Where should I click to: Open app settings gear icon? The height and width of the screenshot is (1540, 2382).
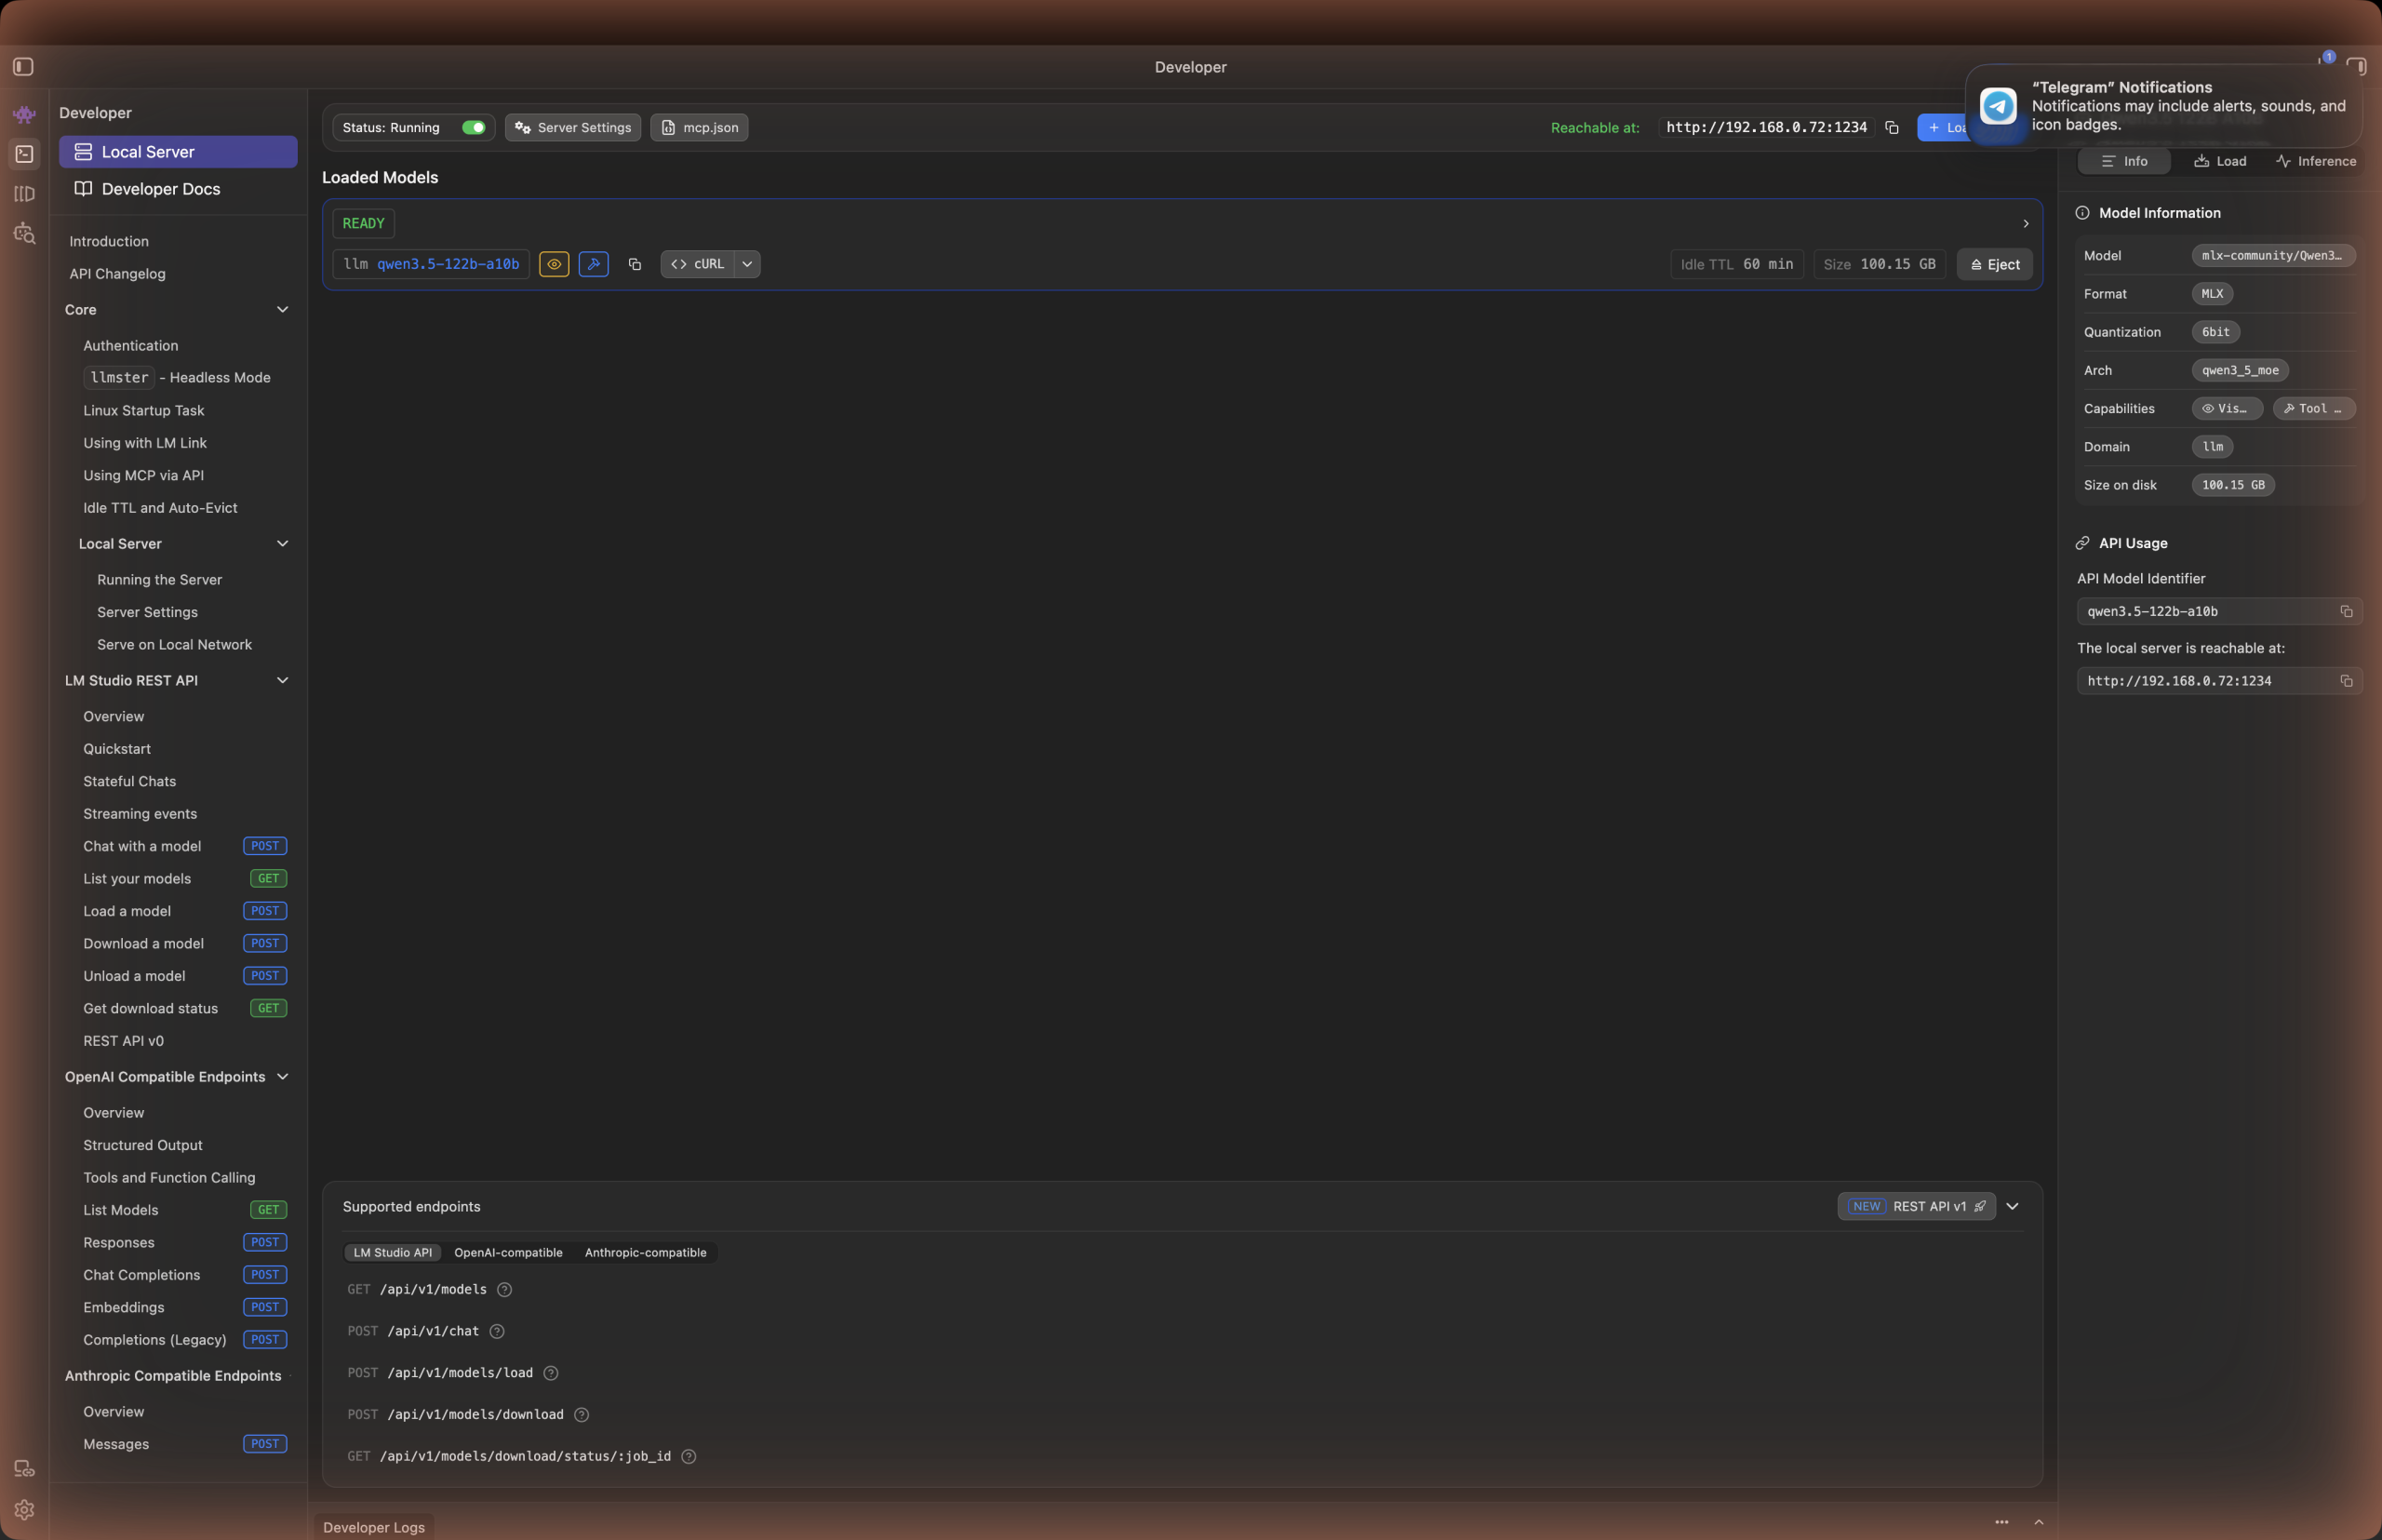pos(24,1510)
